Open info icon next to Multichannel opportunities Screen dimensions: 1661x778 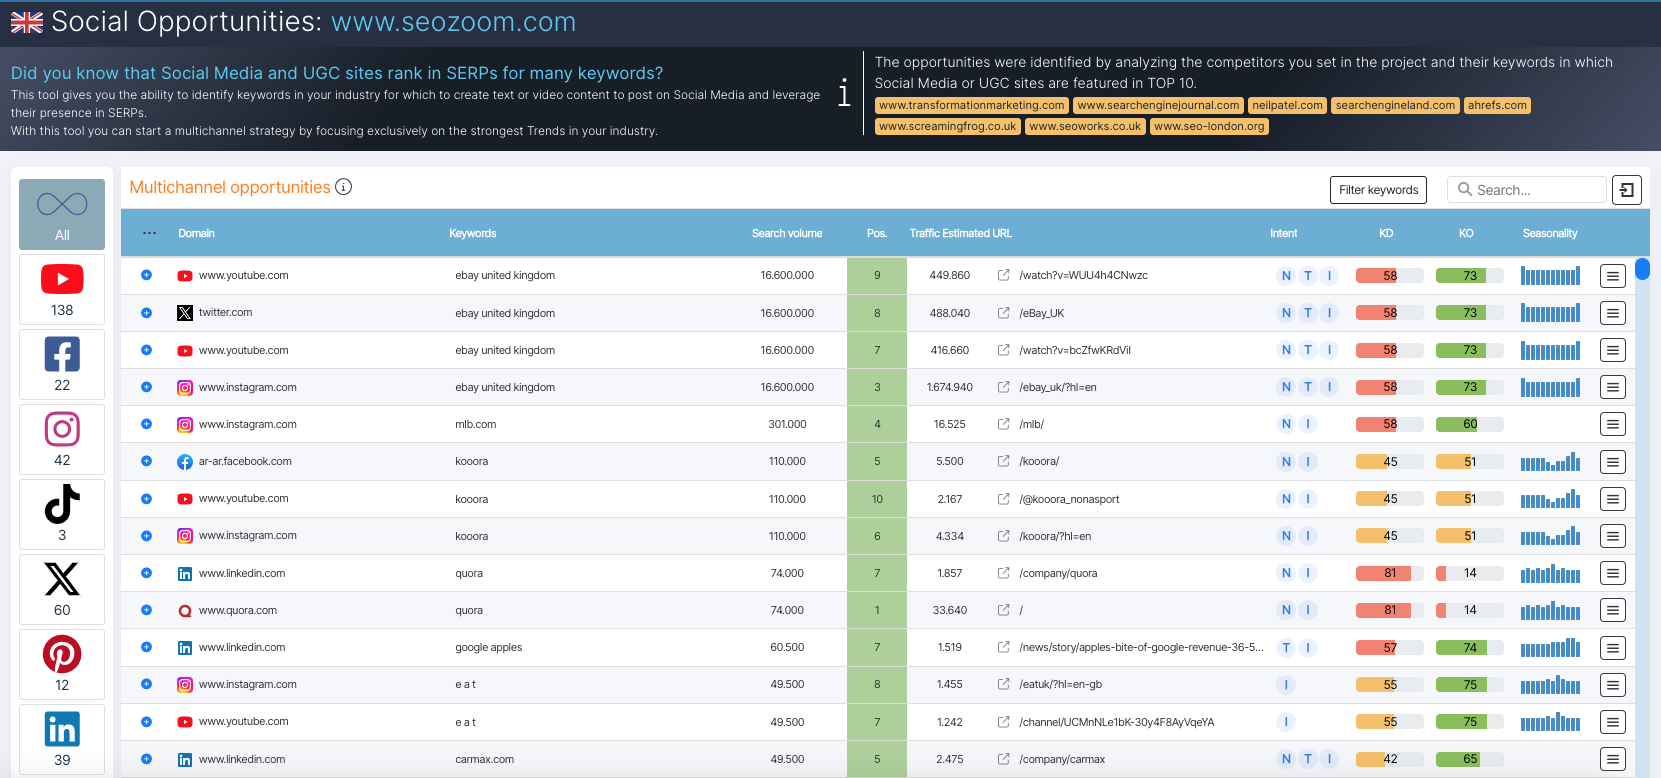[343, 187]
